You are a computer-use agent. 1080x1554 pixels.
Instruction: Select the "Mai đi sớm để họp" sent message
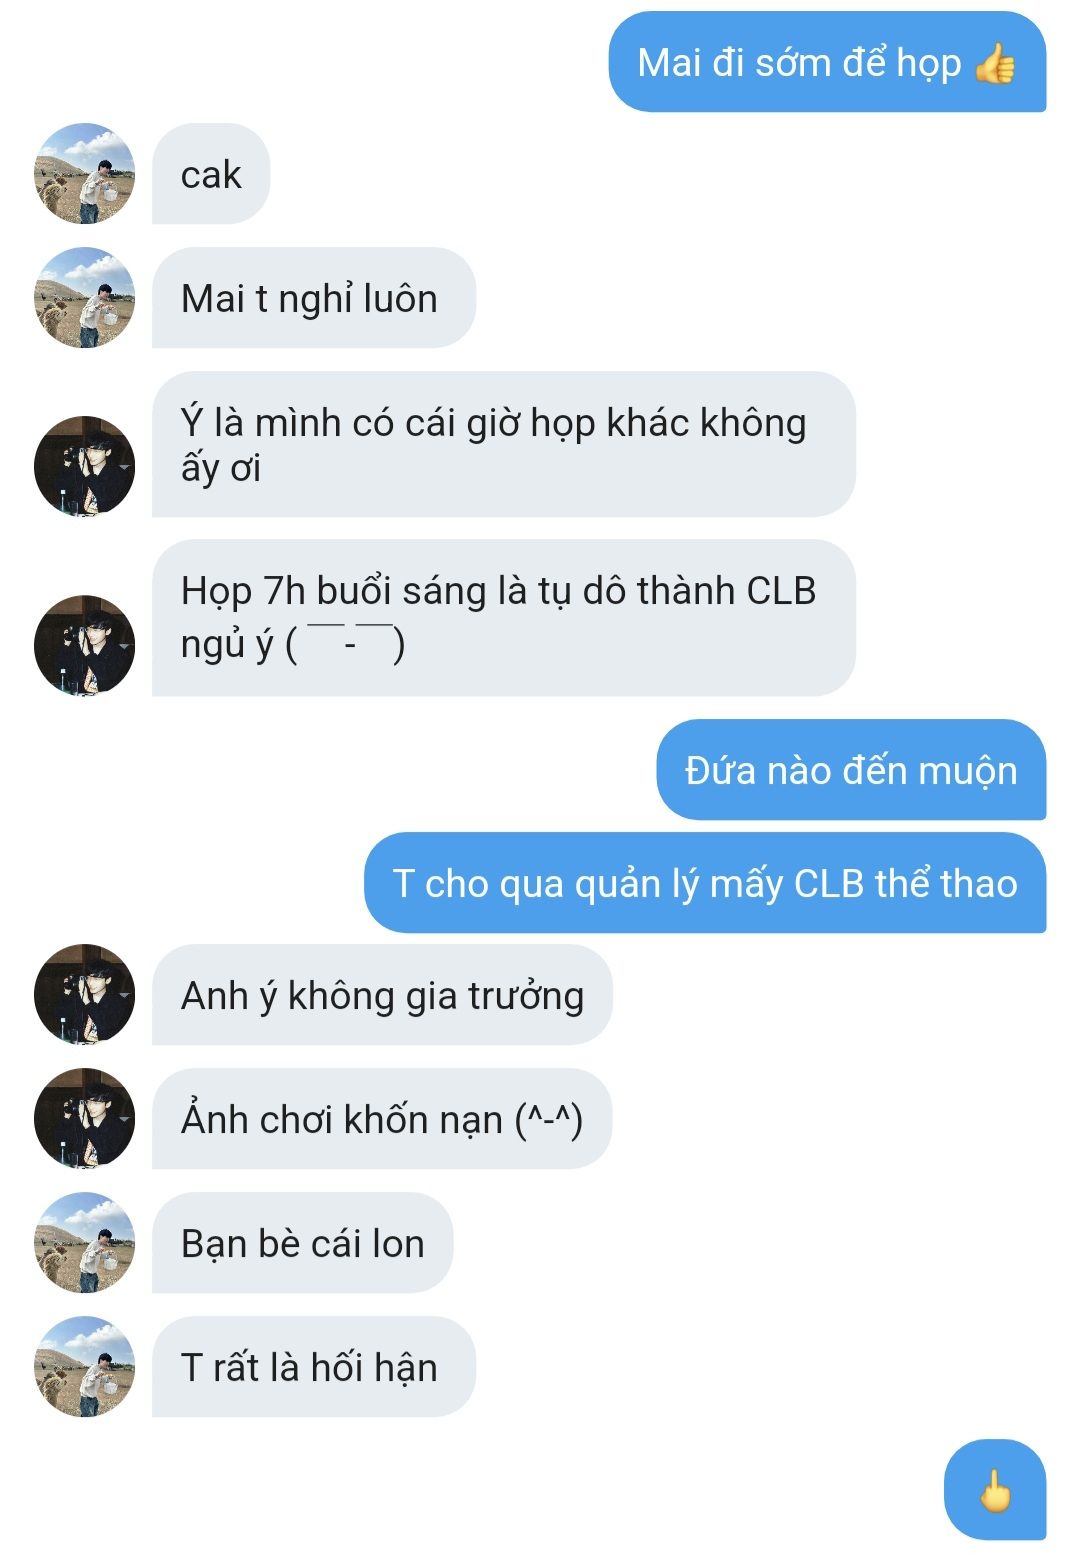[x=827, y=62]
